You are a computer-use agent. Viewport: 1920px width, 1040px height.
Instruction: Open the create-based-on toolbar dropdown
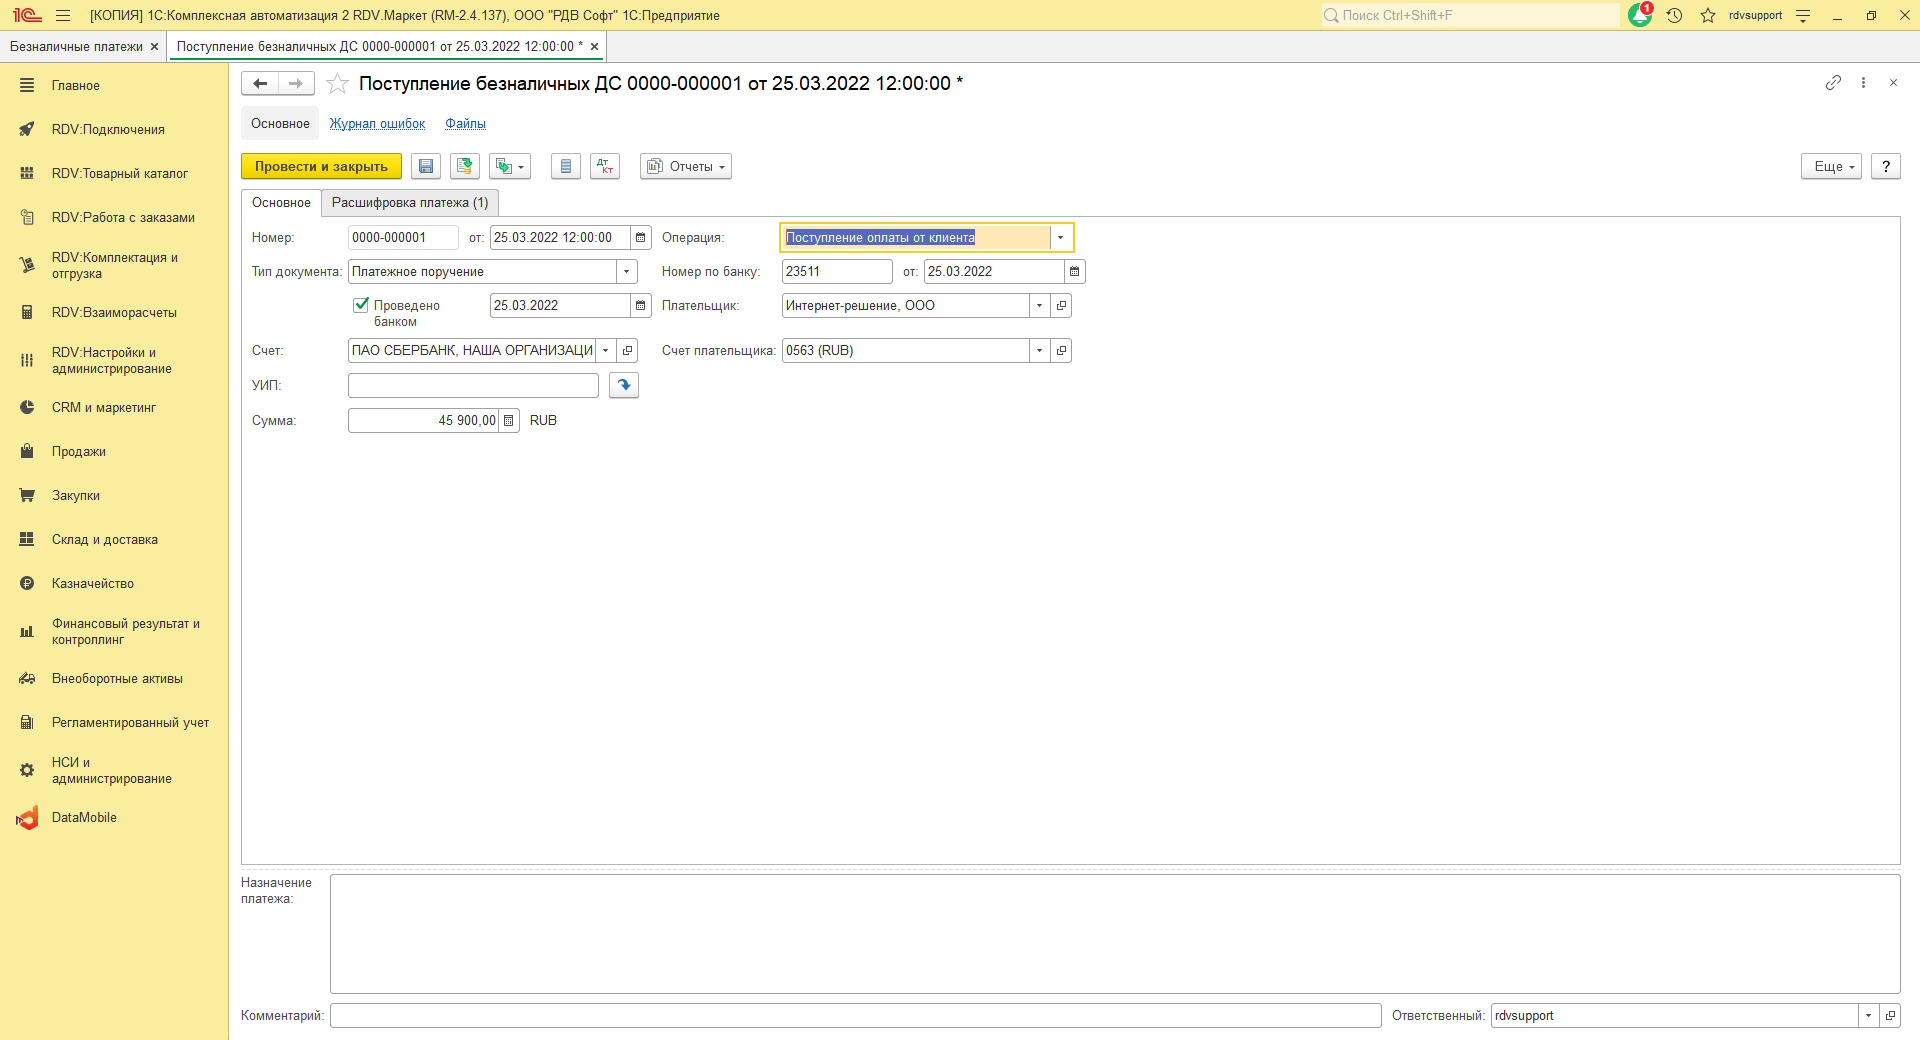tap(510, 166)
